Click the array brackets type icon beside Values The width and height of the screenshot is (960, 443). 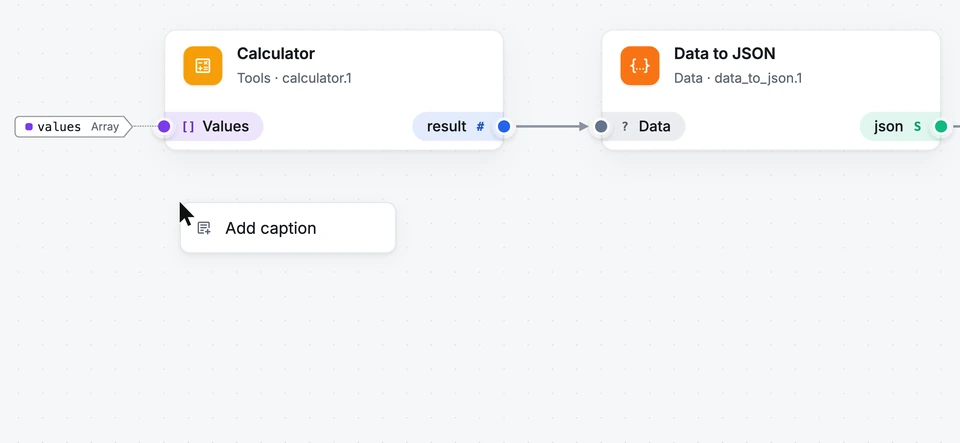189,127
